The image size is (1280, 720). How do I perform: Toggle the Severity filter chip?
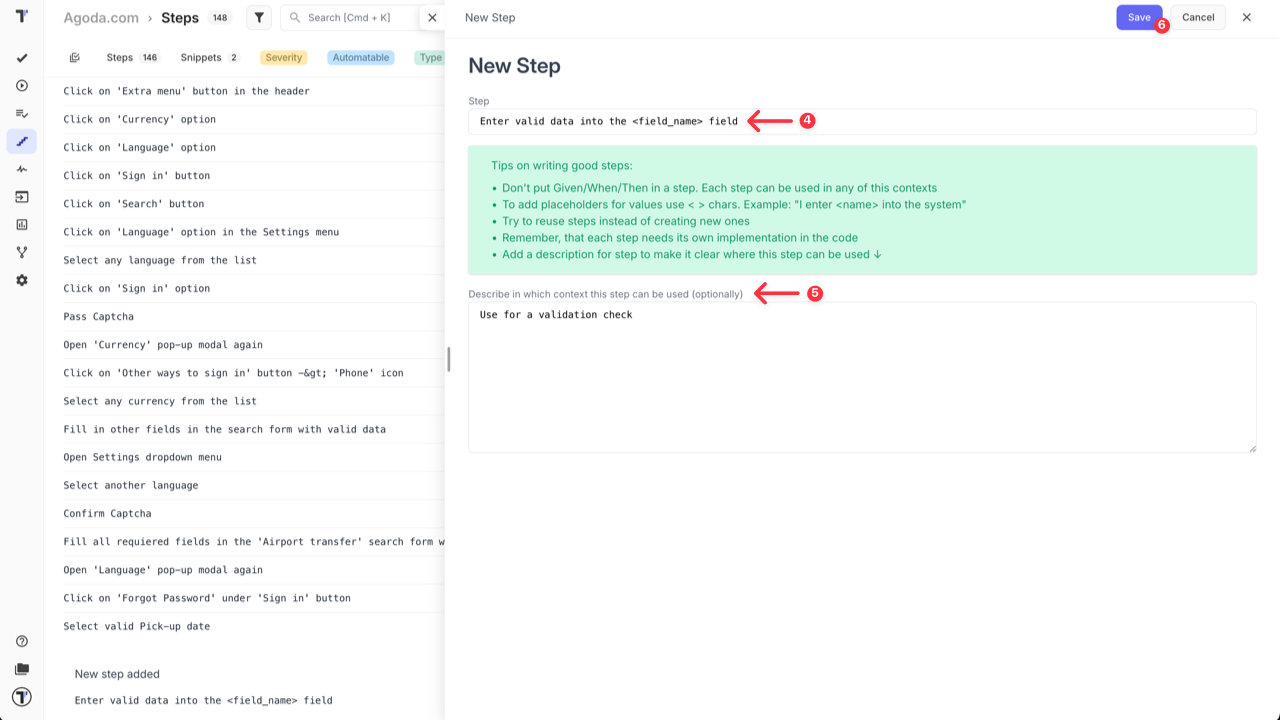[283, 57]
